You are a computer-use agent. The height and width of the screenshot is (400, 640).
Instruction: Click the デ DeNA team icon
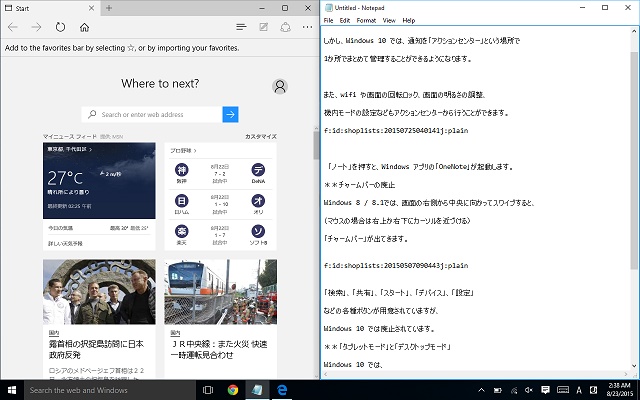[258, 169]
